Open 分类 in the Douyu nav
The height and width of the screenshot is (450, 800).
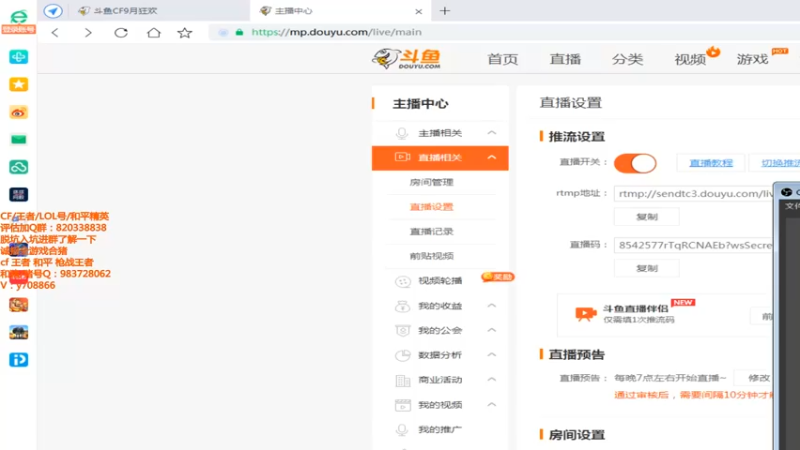coord(627,59)
